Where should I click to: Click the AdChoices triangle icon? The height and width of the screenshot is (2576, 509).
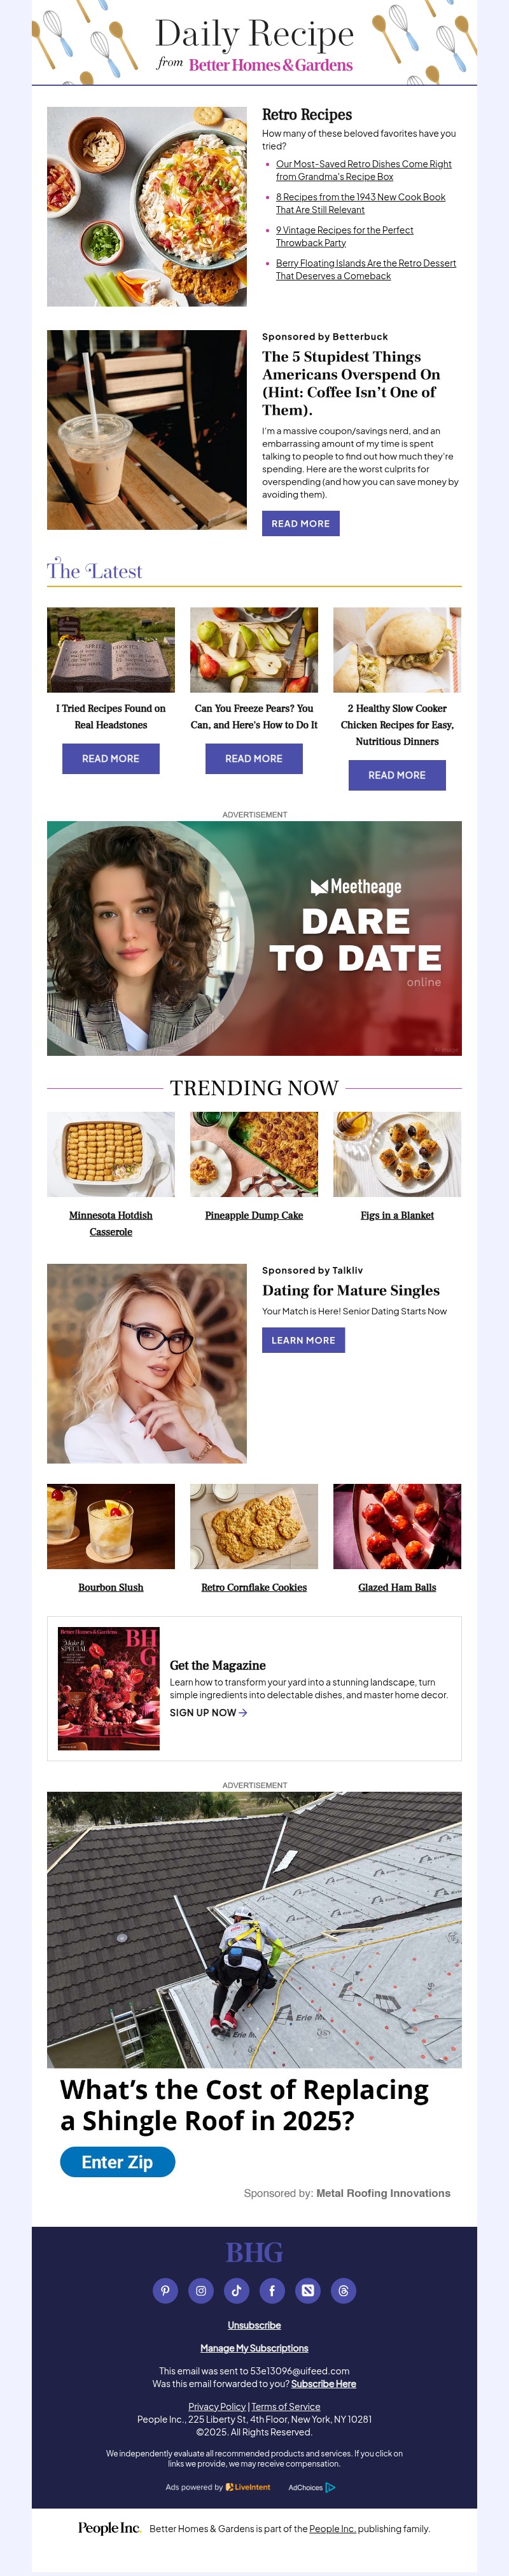pos(331,2487)
